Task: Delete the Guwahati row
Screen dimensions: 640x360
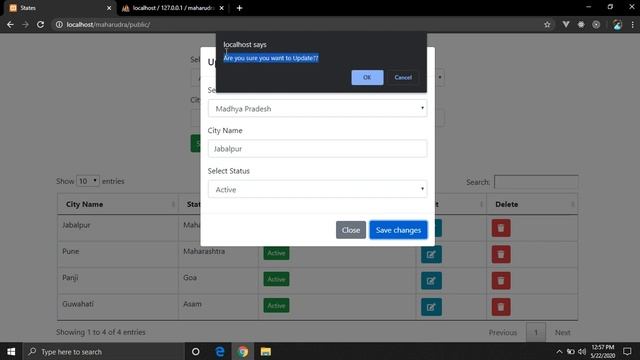Action: (501, 307)
